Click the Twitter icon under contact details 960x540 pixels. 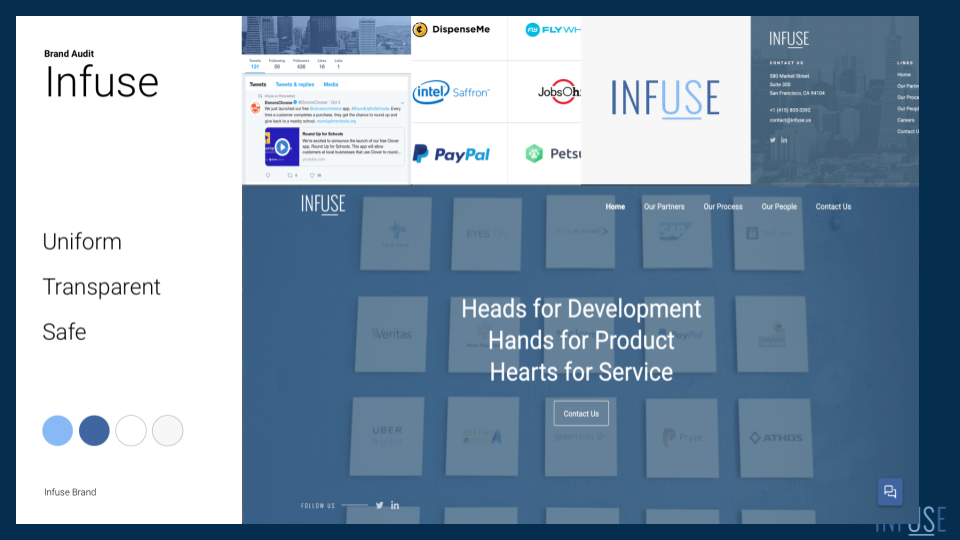773,140
